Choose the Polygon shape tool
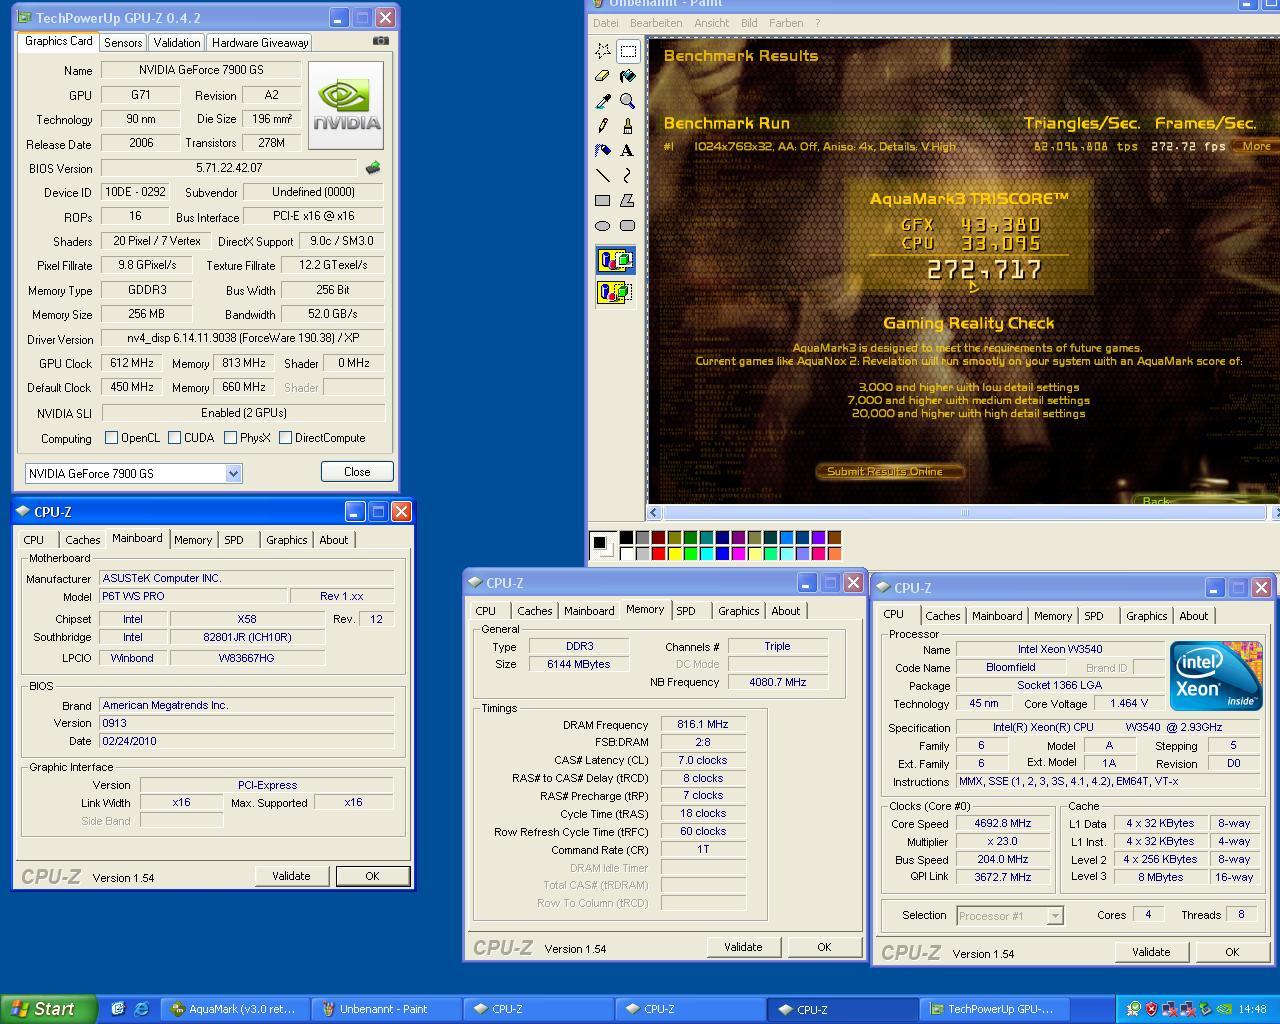The image size is (1280, 1024). (x=628, y=201)
